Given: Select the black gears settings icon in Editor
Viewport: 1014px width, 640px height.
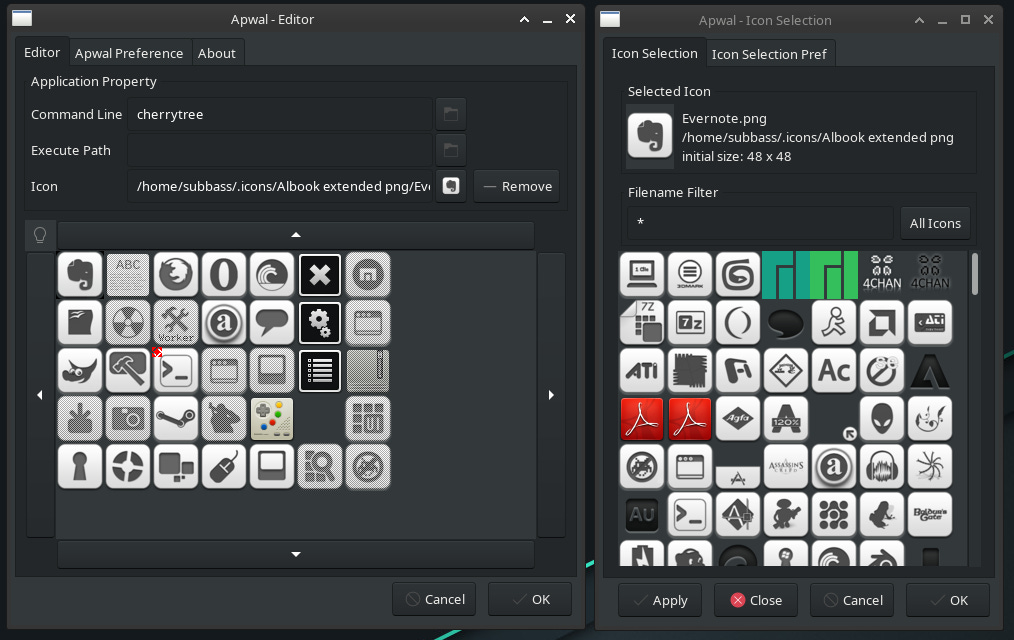Looking at the screenshot, I should click(x=320, y=323).
